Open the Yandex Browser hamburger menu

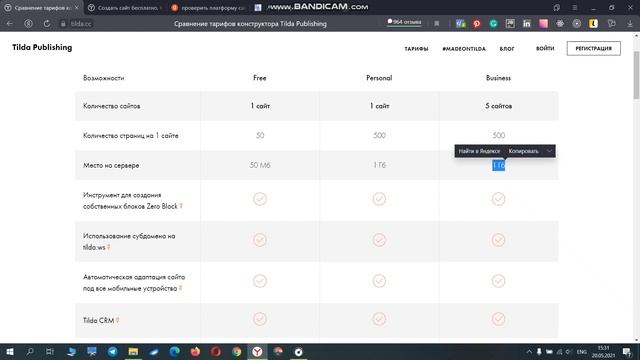click(575, 8)
